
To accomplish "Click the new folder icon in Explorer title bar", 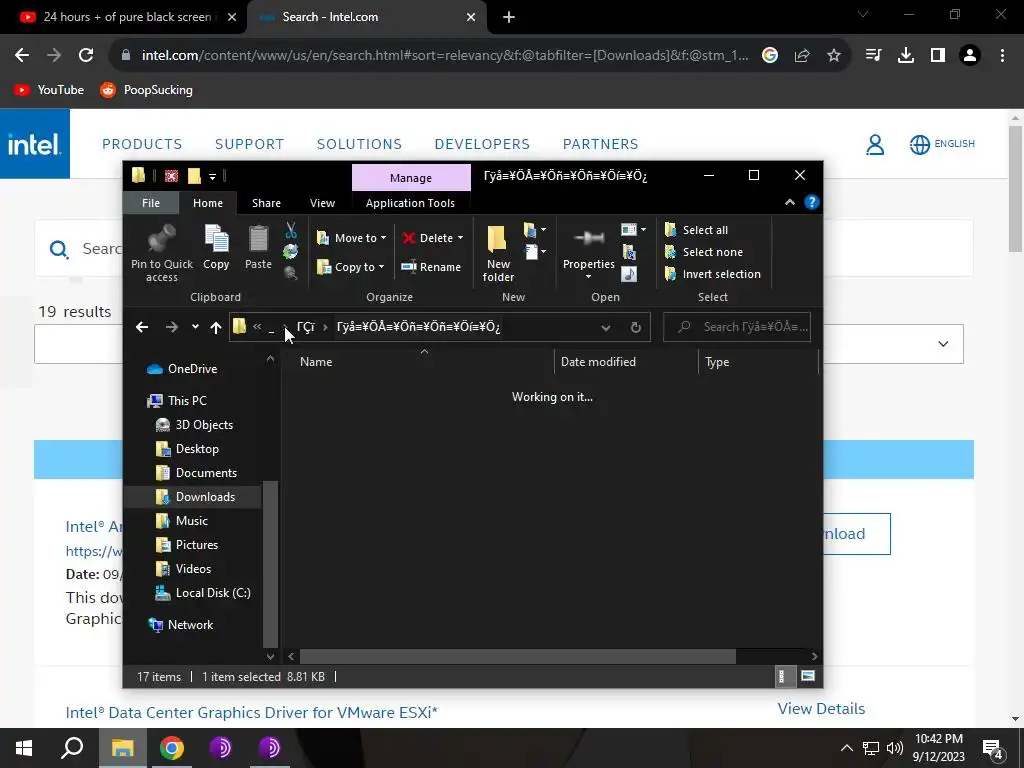I will click(194, 176).
